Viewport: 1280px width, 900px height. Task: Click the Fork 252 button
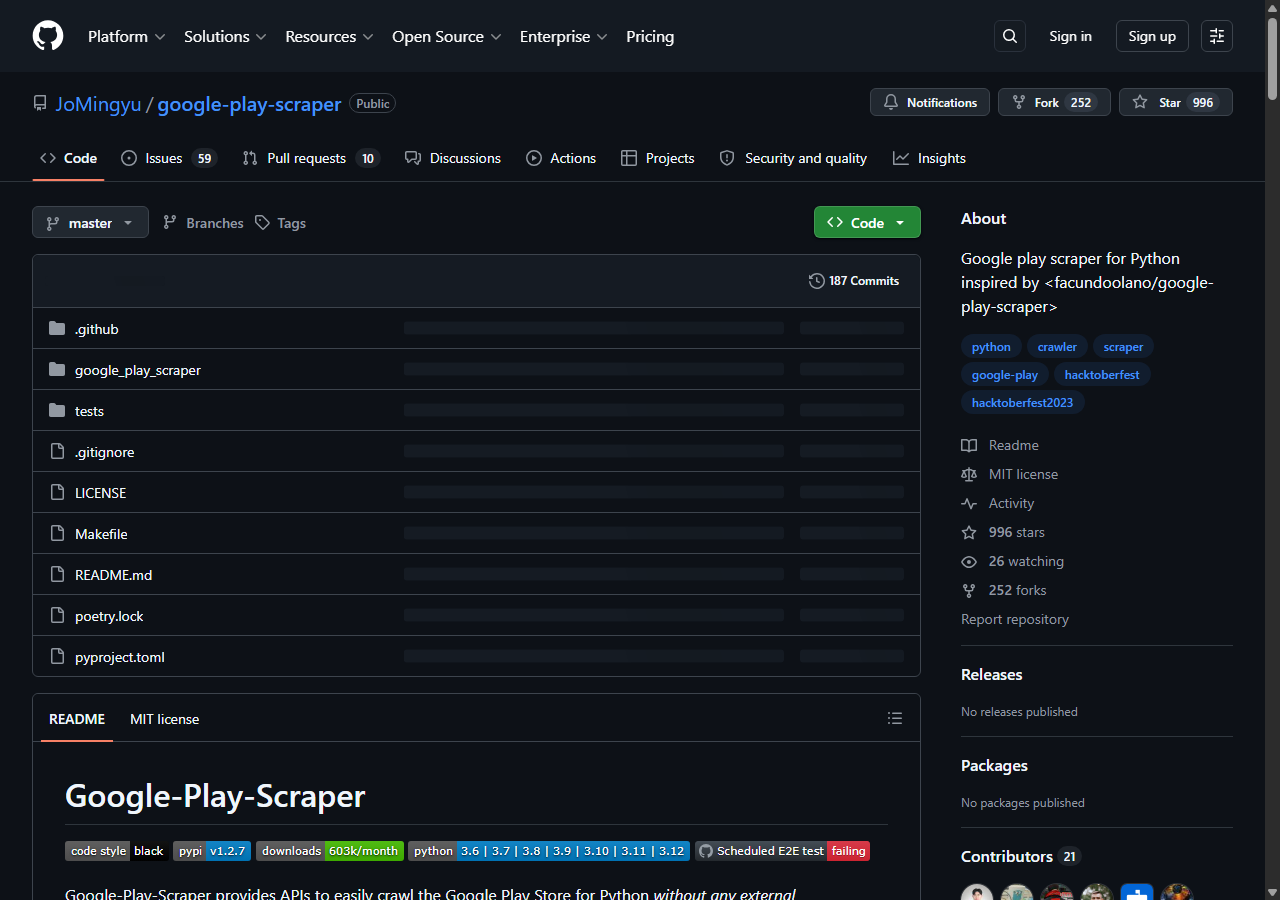1054,102
